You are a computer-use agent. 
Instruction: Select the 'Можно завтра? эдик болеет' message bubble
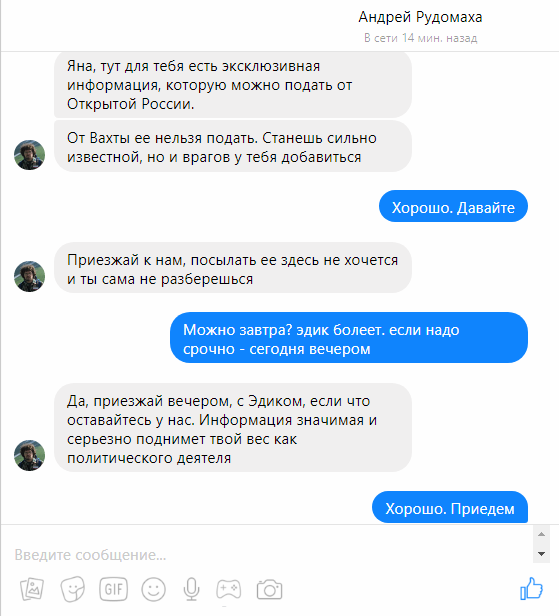coord(349,338)
